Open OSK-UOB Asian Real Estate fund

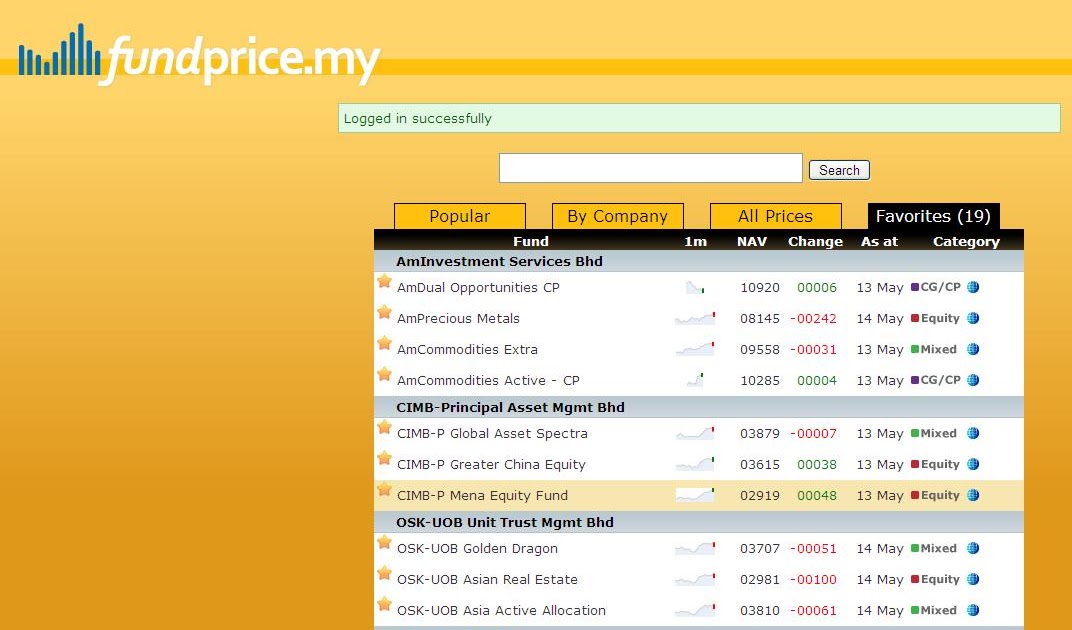coord(487,579)
